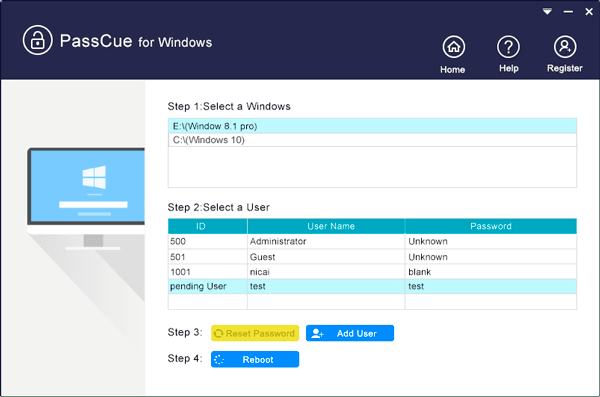The width and height of the screenshot is (600, 397).
Task: Click the Add User button
Action: click(x=350, y=333)
